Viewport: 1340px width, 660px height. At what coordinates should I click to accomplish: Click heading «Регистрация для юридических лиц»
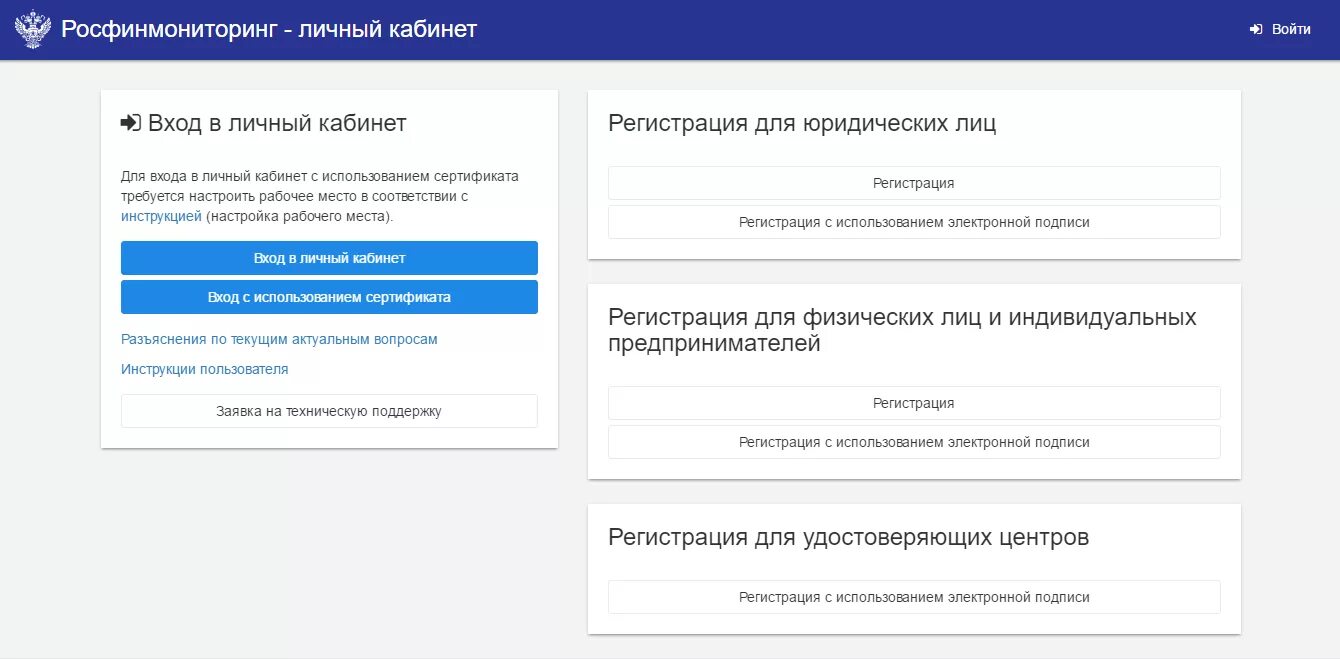pos(802,124)
